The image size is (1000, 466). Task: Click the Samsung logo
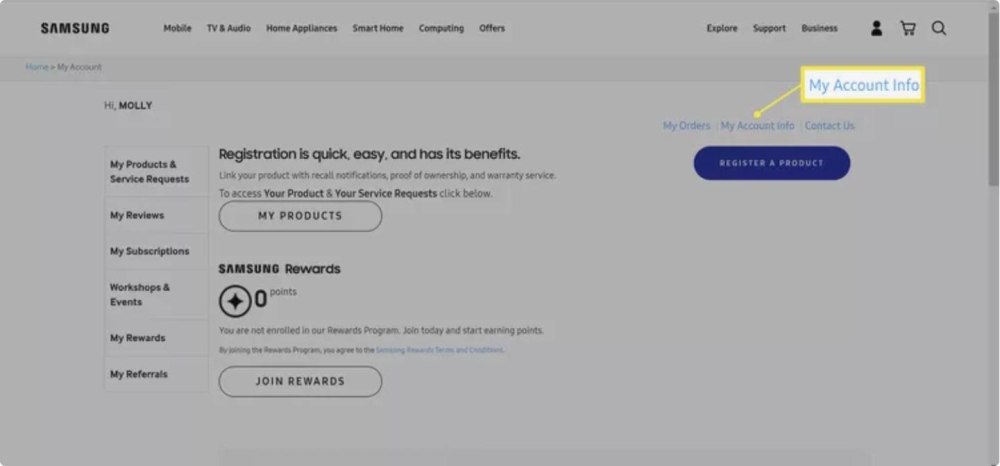pyautogui.click(x=75, y=28)
